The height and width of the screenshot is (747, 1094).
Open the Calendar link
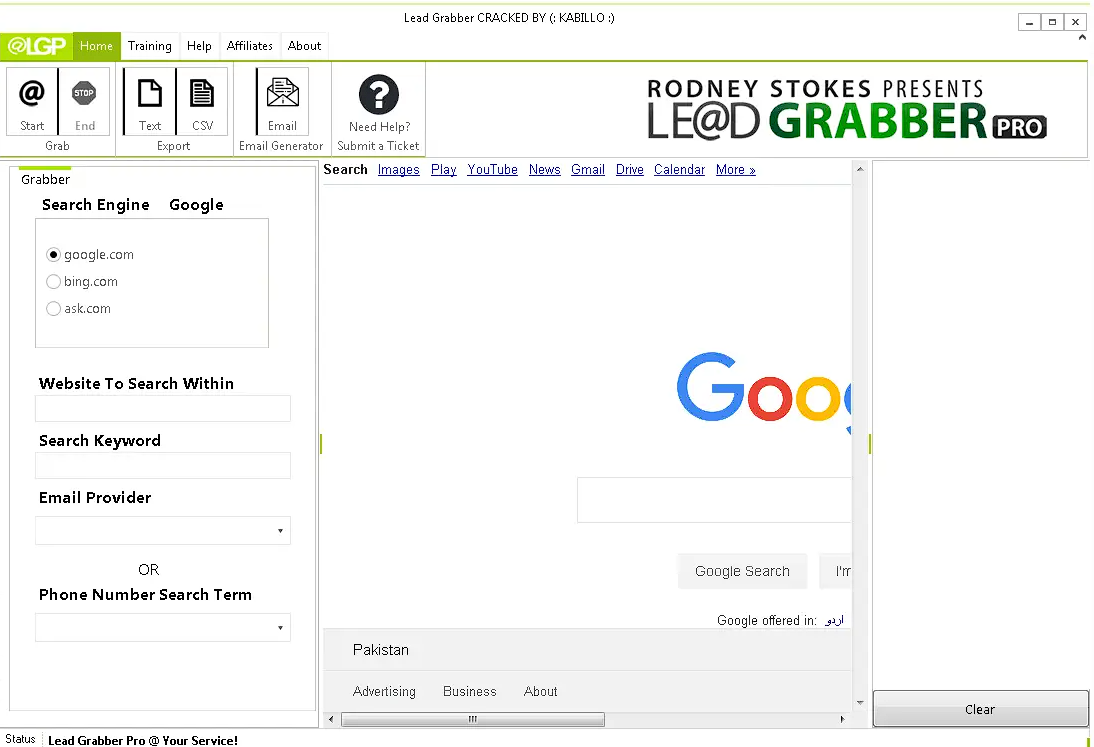(680, 169)
